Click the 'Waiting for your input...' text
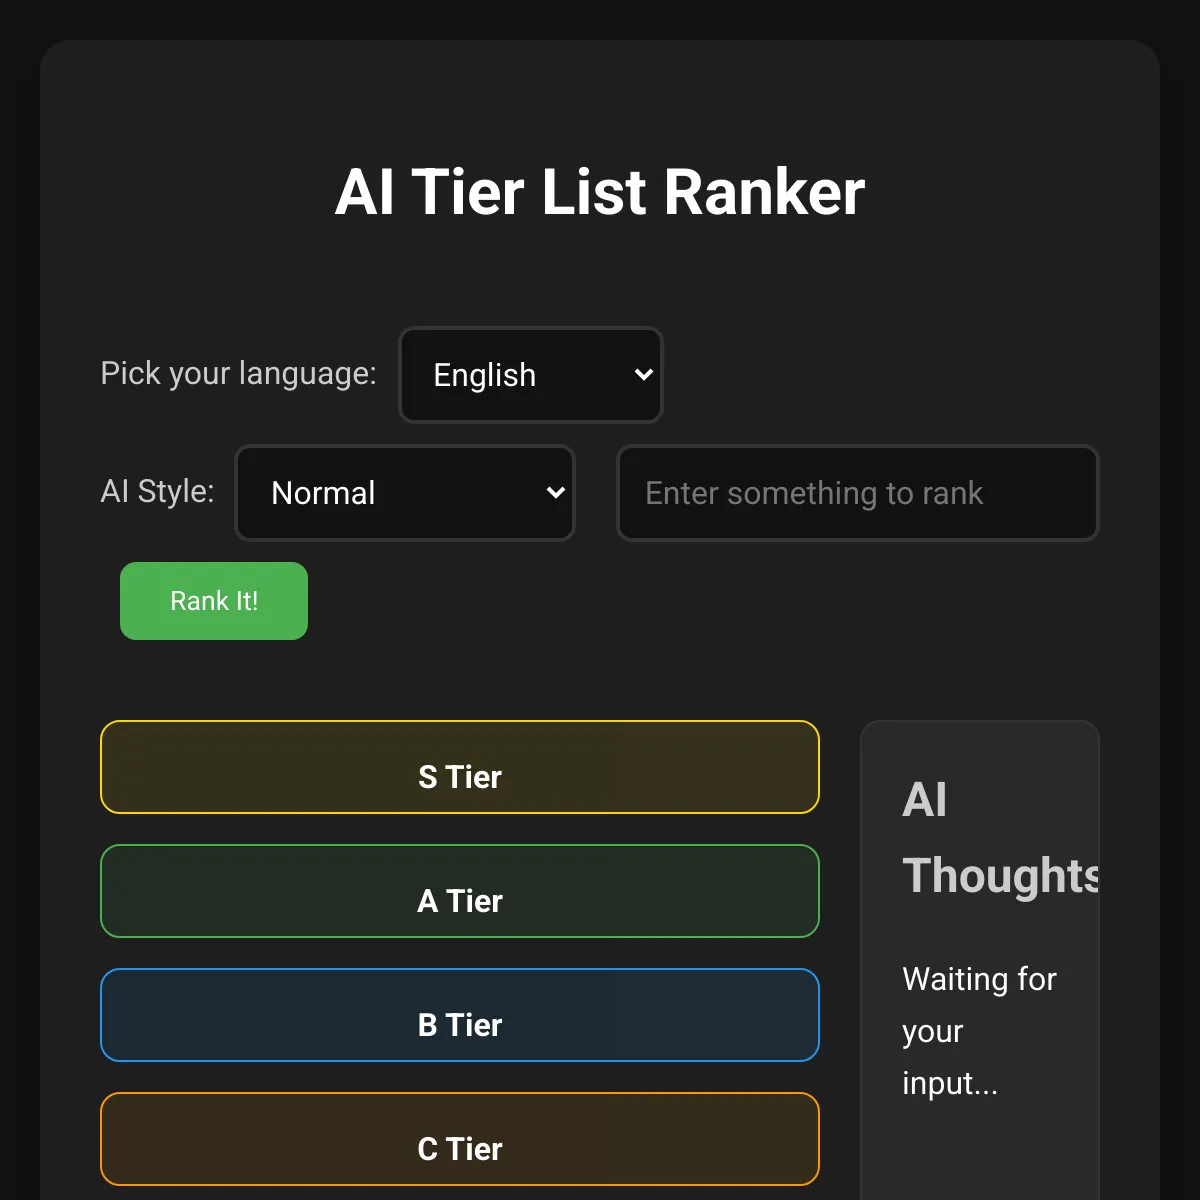This screenshot has height=1200, width=1200. pos(979,1031)
